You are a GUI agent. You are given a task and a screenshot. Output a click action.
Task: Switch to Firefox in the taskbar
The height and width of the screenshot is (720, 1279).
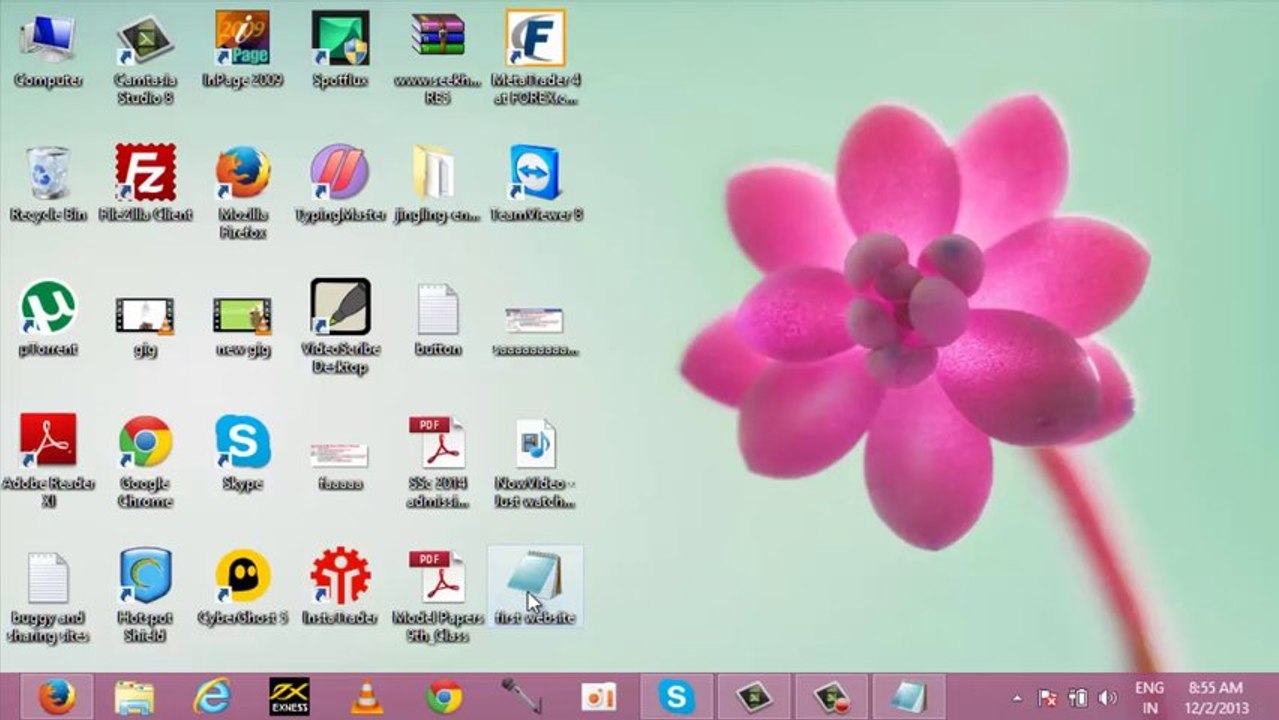(56, 696)
